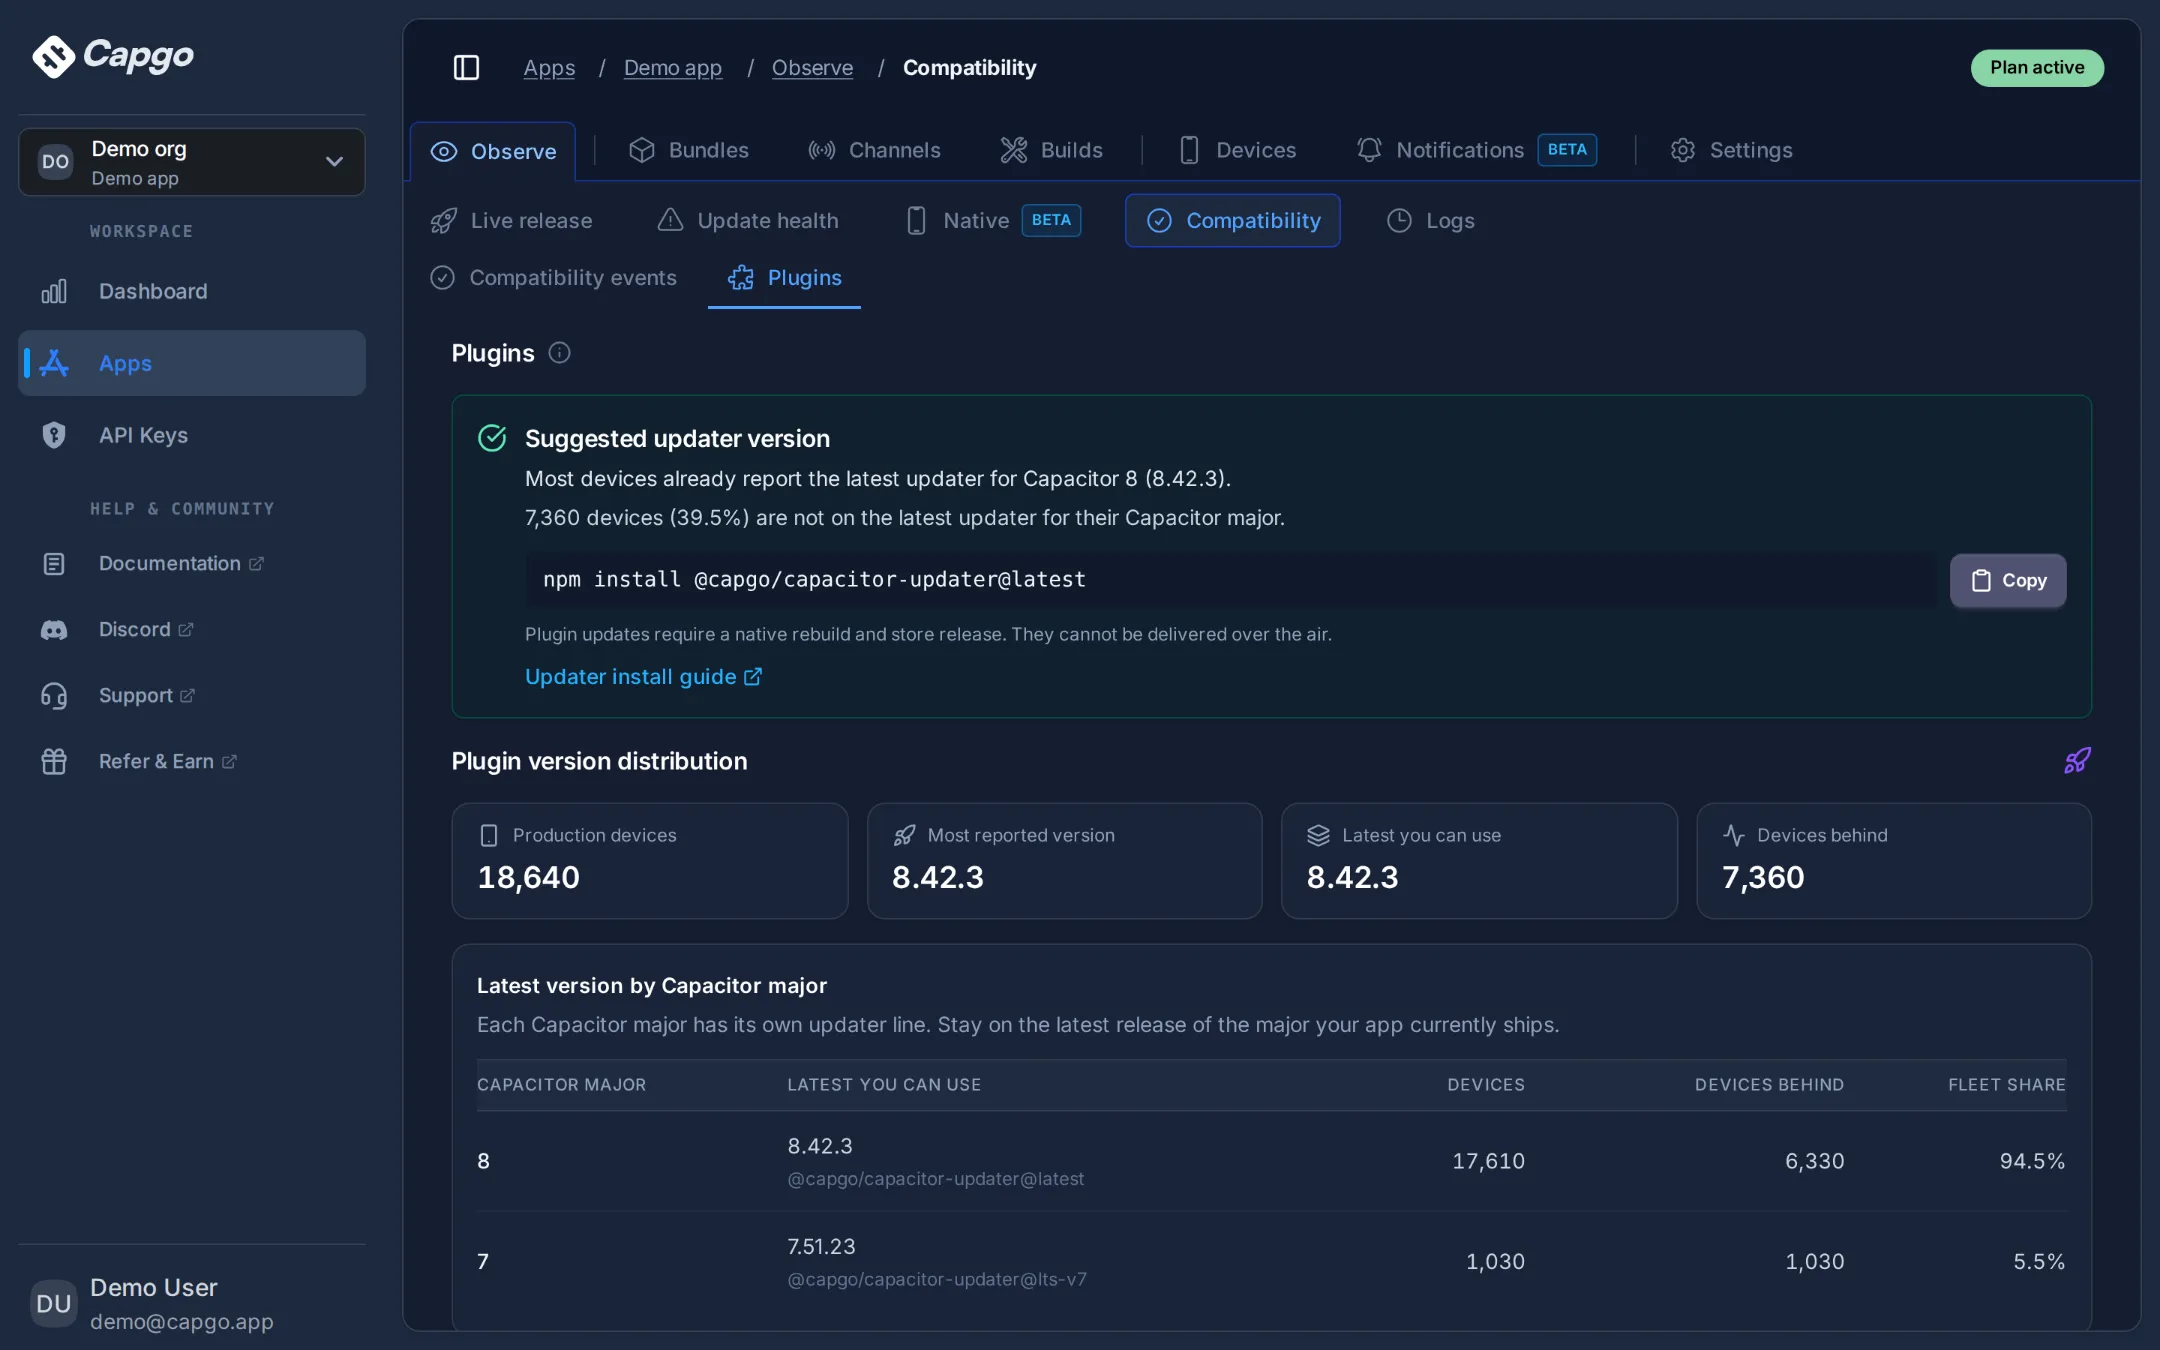Screen dimensions: 2160x1350
Task: Click the Plan active badge
Action: click(2037, 68)
